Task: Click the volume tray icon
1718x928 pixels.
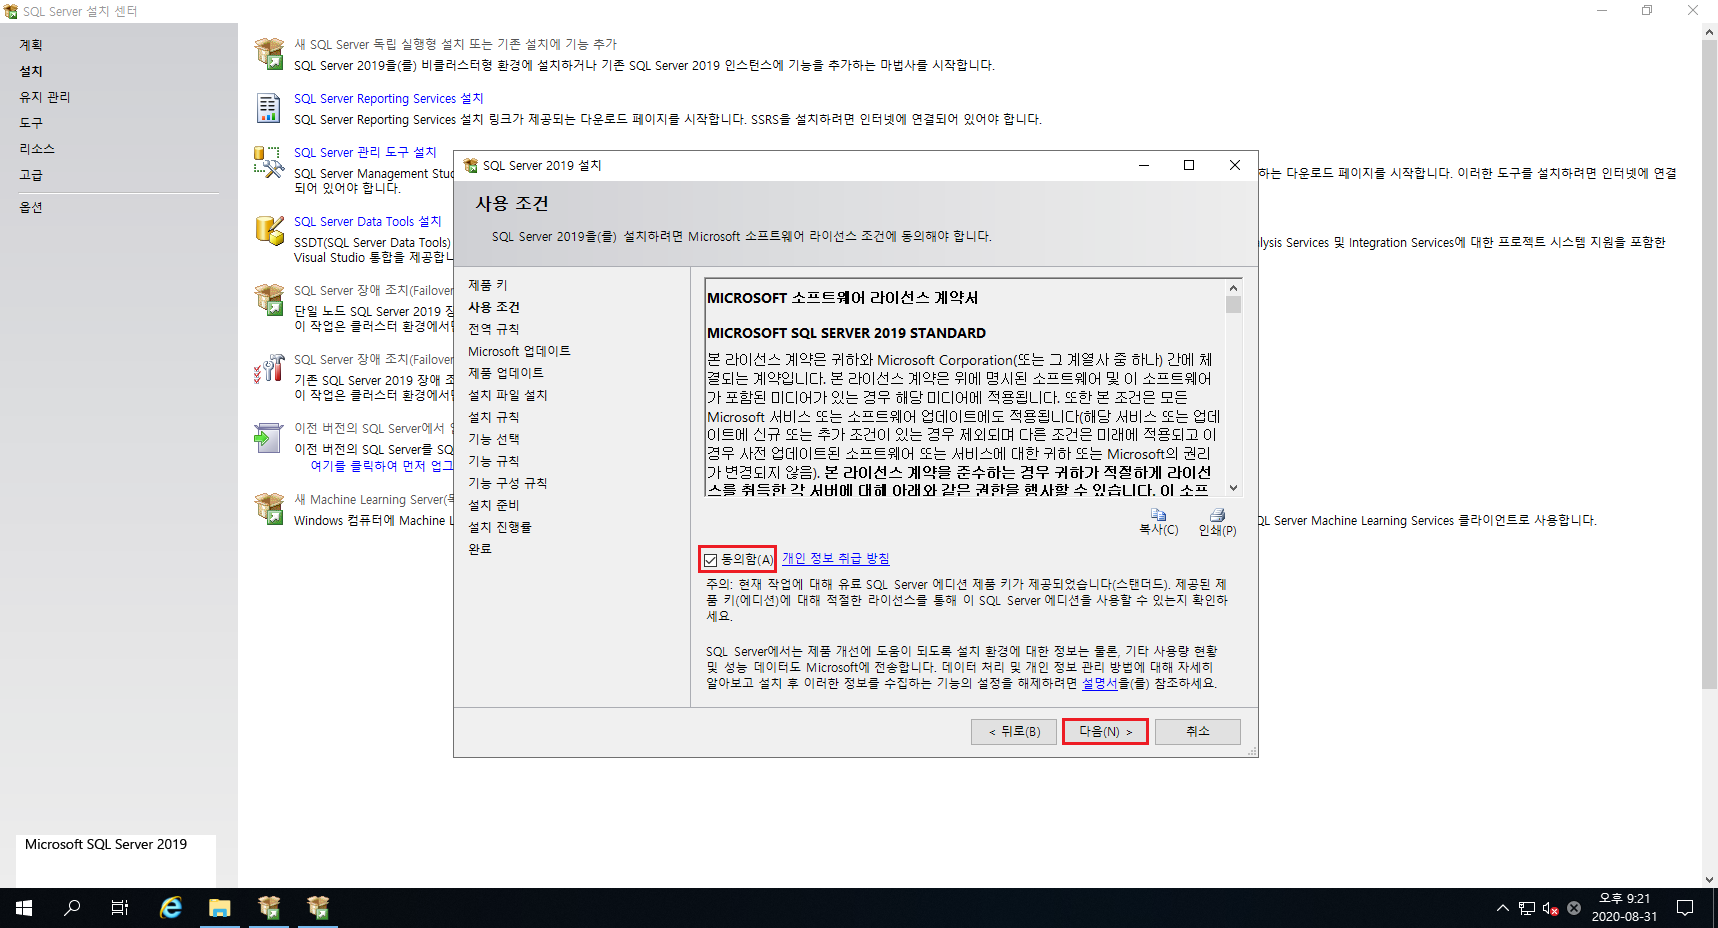Action: point(1550,908)
